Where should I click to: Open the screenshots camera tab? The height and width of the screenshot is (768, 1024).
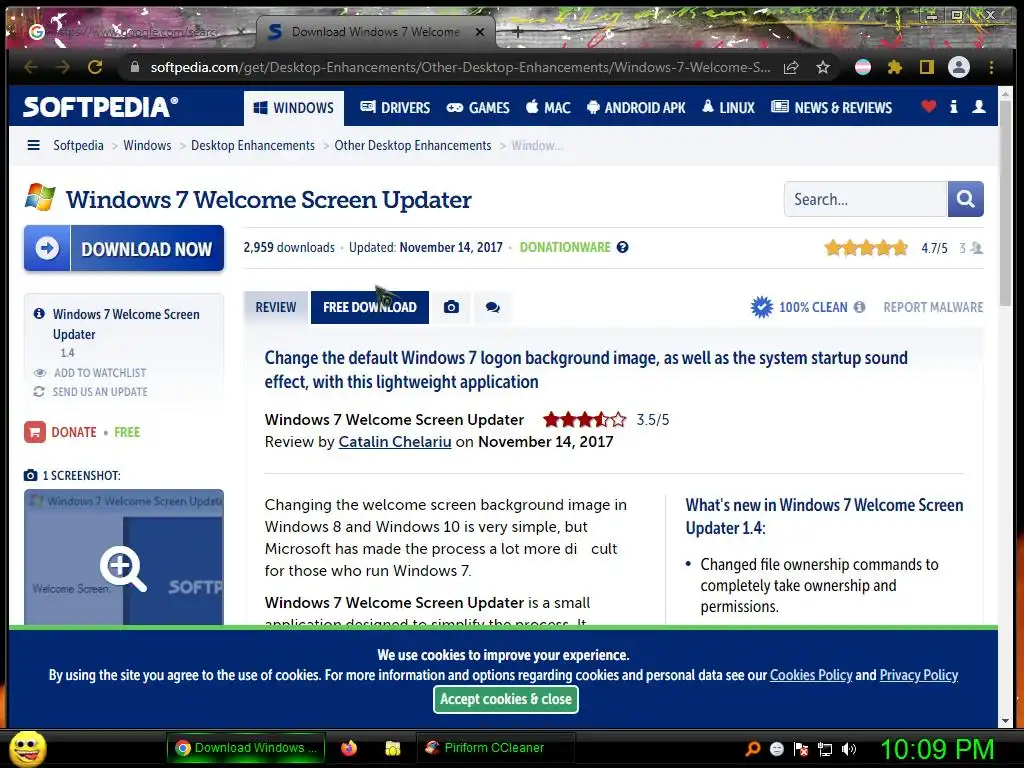click(x=451, y=308)
